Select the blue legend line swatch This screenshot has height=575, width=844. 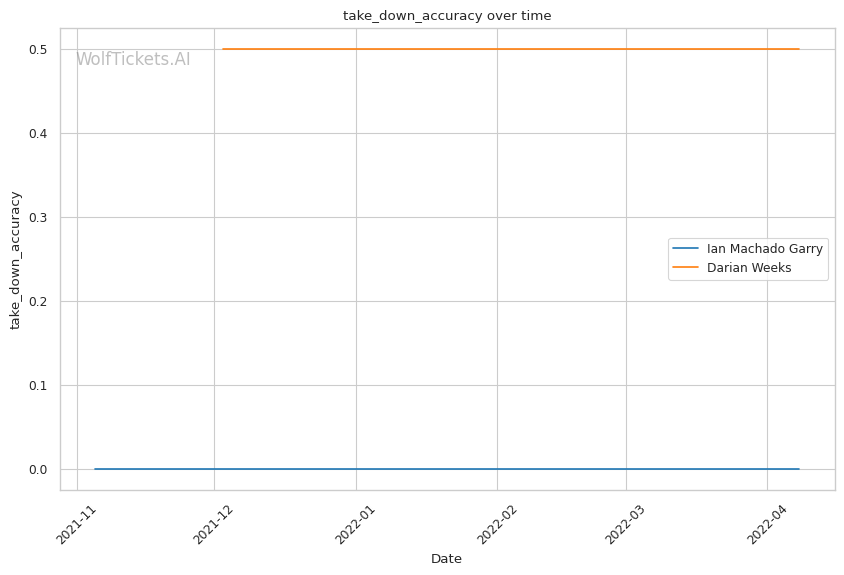tap(686, 248)
